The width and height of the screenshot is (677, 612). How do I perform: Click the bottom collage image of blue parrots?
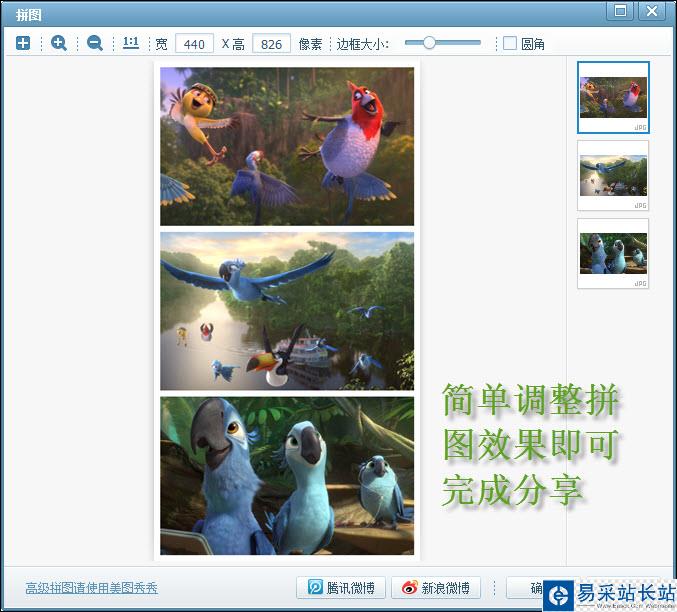point(287,476)
